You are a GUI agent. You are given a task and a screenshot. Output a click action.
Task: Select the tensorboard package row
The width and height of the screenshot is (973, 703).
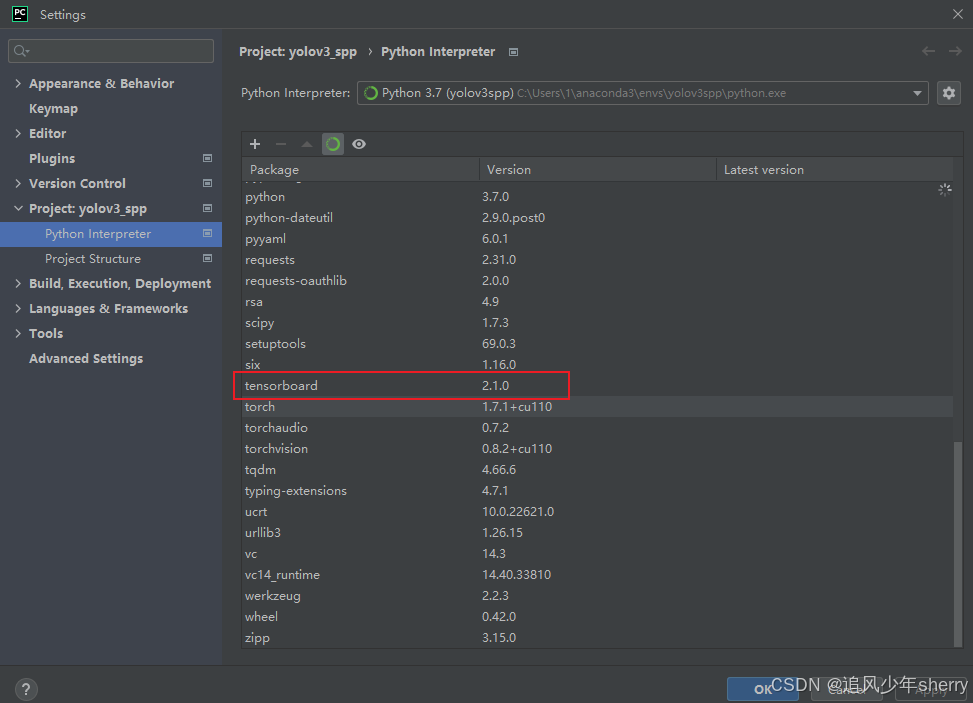(598, 385)
